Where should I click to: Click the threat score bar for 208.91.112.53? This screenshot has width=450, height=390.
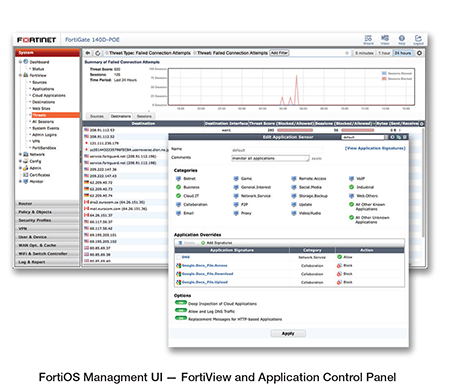[x=295, y=130]
